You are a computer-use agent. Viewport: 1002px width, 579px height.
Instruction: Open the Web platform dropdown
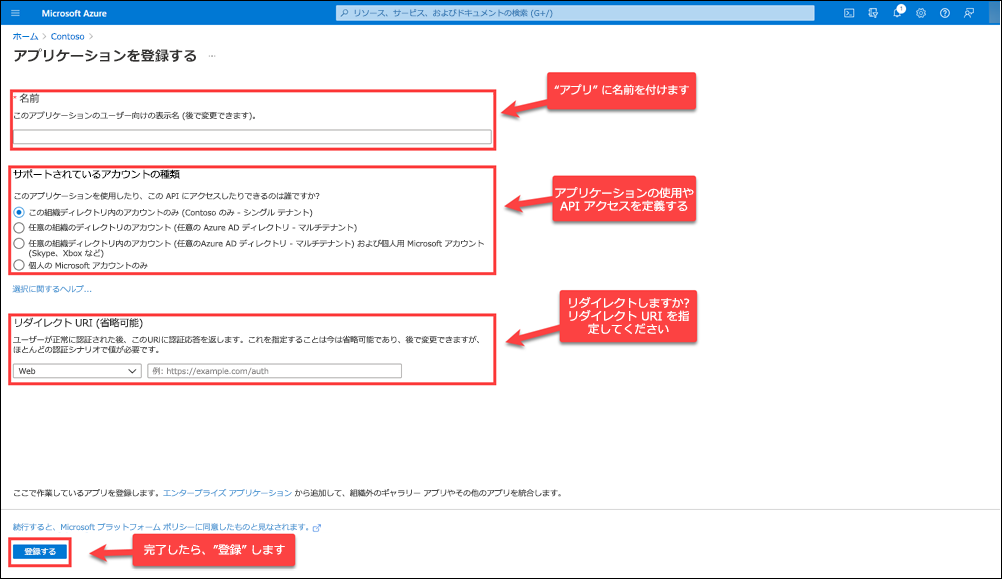coord(77,371)
